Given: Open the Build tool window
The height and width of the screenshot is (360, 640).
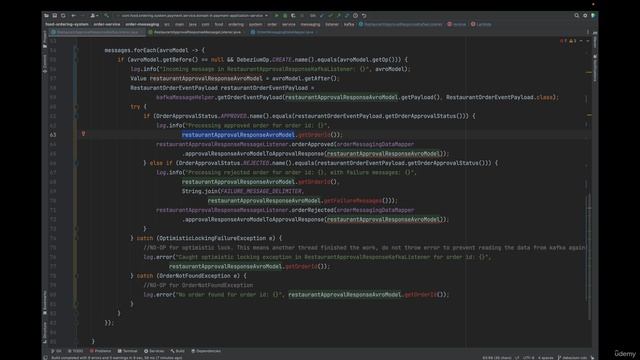Looking at the screenshot, I should point(178,351).
